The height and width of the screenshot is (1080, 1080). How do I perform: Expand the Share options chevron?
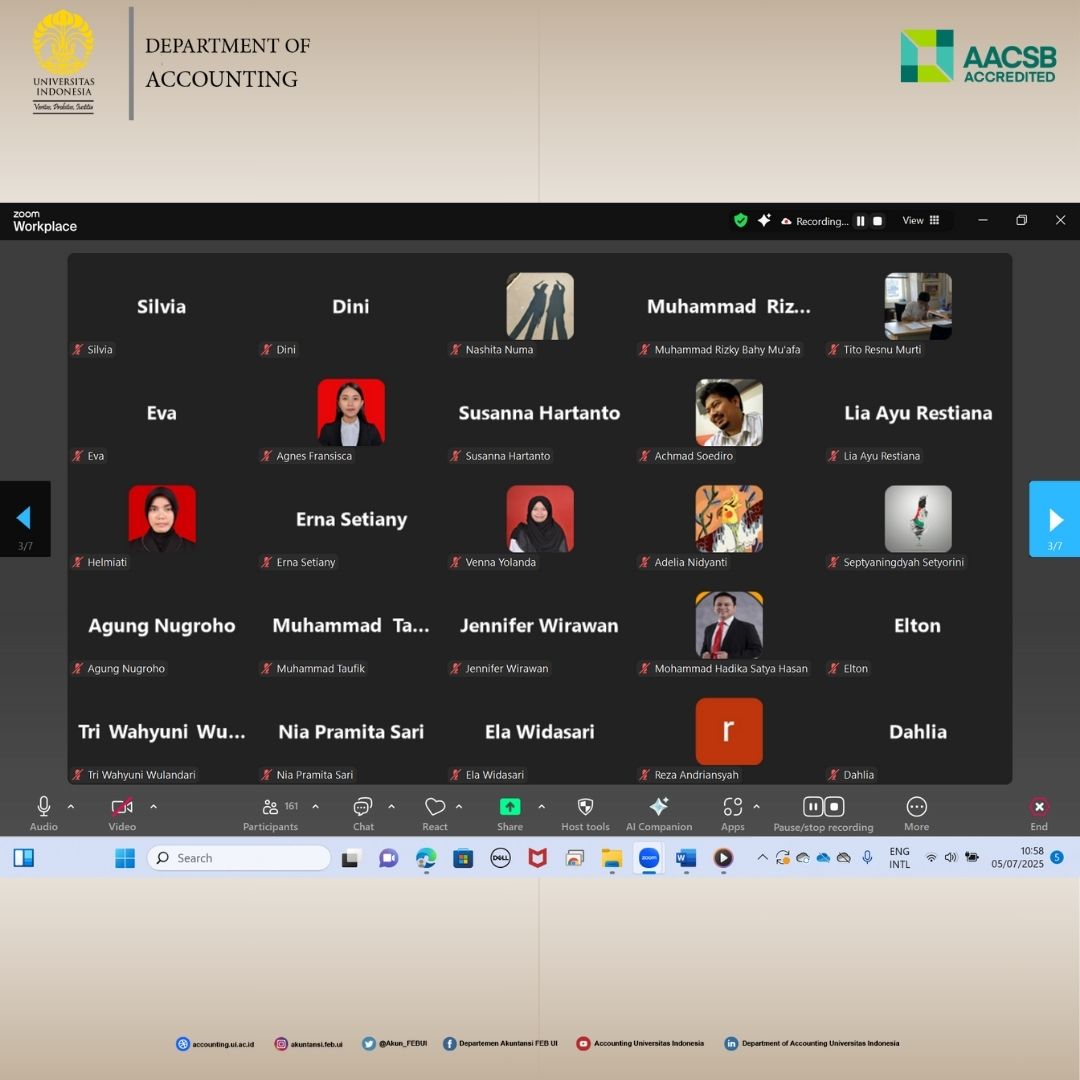(542, 806)
